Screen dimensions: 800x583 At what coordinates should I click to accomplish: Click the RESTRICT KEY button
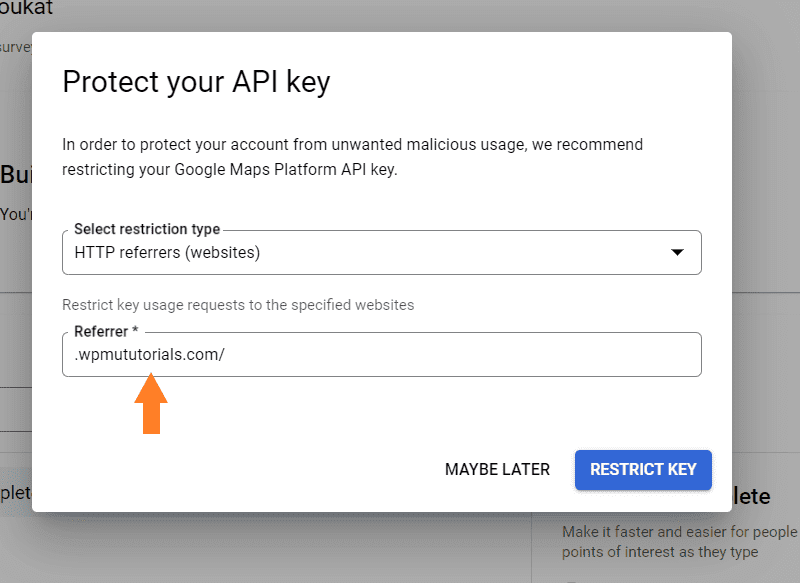(643, 470)
